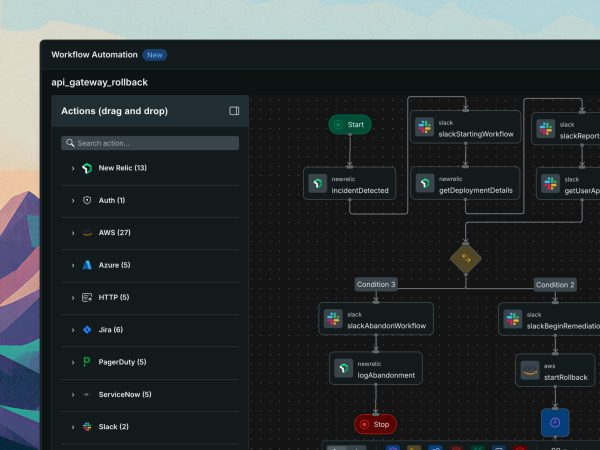Expand the Azure (5) chevron
This screenshot has height=450, width=600.
(73, 265)
